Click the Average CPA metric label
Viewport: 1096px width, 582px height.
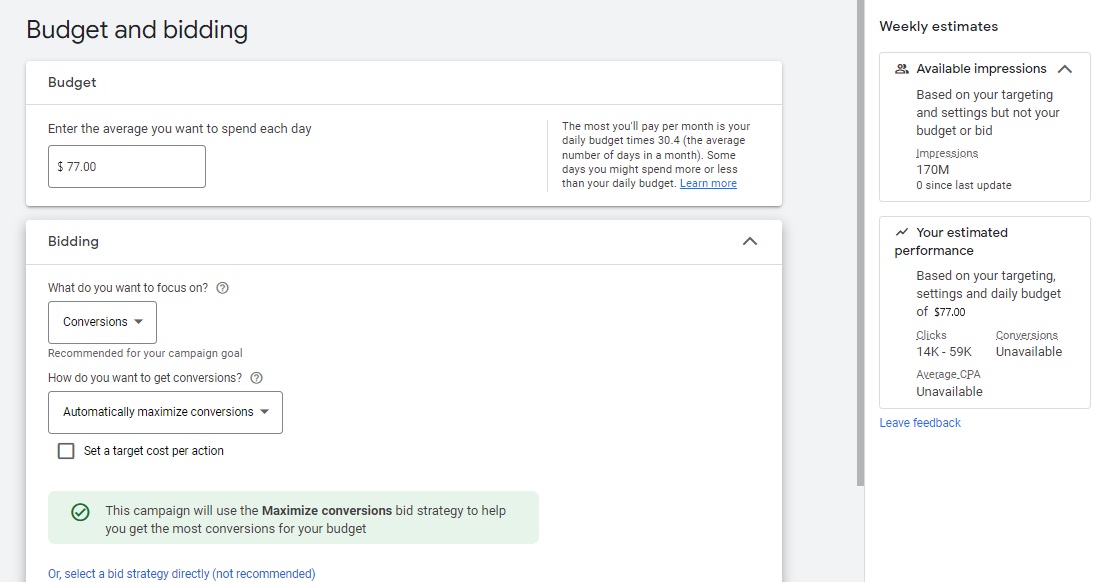coord(948,374)
